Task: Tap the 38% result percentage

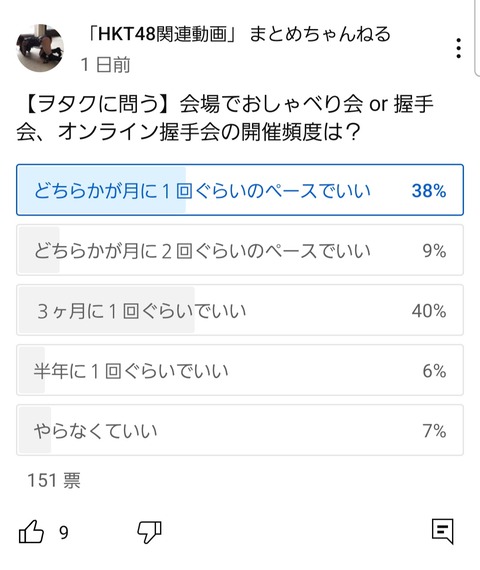Action: click(429, 190)
